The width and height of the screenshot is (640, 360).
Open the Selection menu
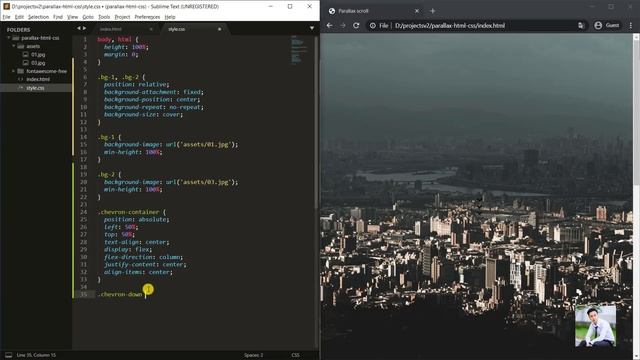pos(38,17)
